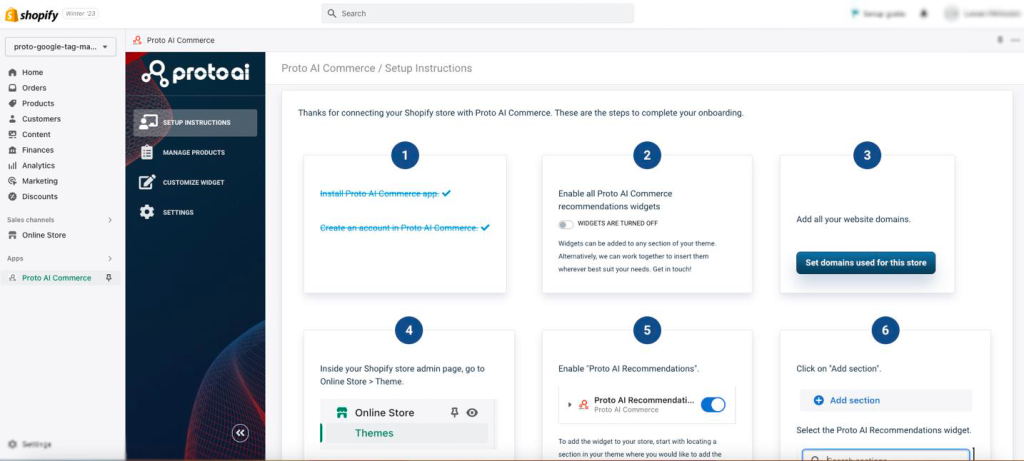Open Manage Products in Proto AI menu
The image size is (1024, 461).
pyautogui.click(x=195, y=152)
